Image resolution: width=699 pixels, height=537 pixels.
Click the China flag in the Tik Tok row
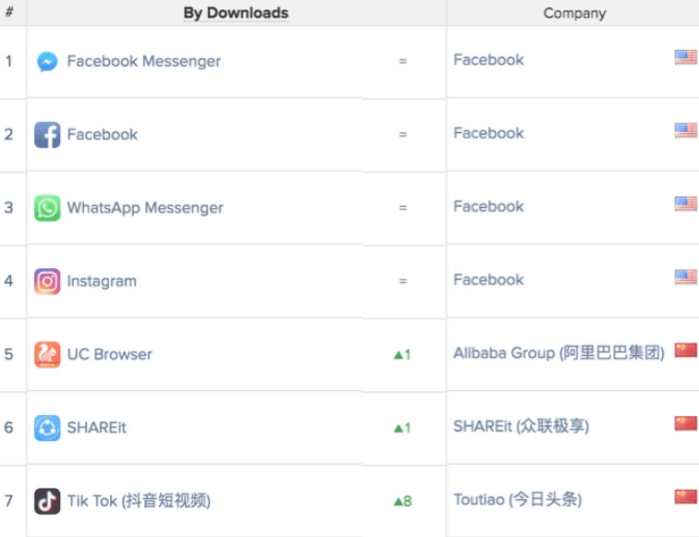(x=686, y=496)
